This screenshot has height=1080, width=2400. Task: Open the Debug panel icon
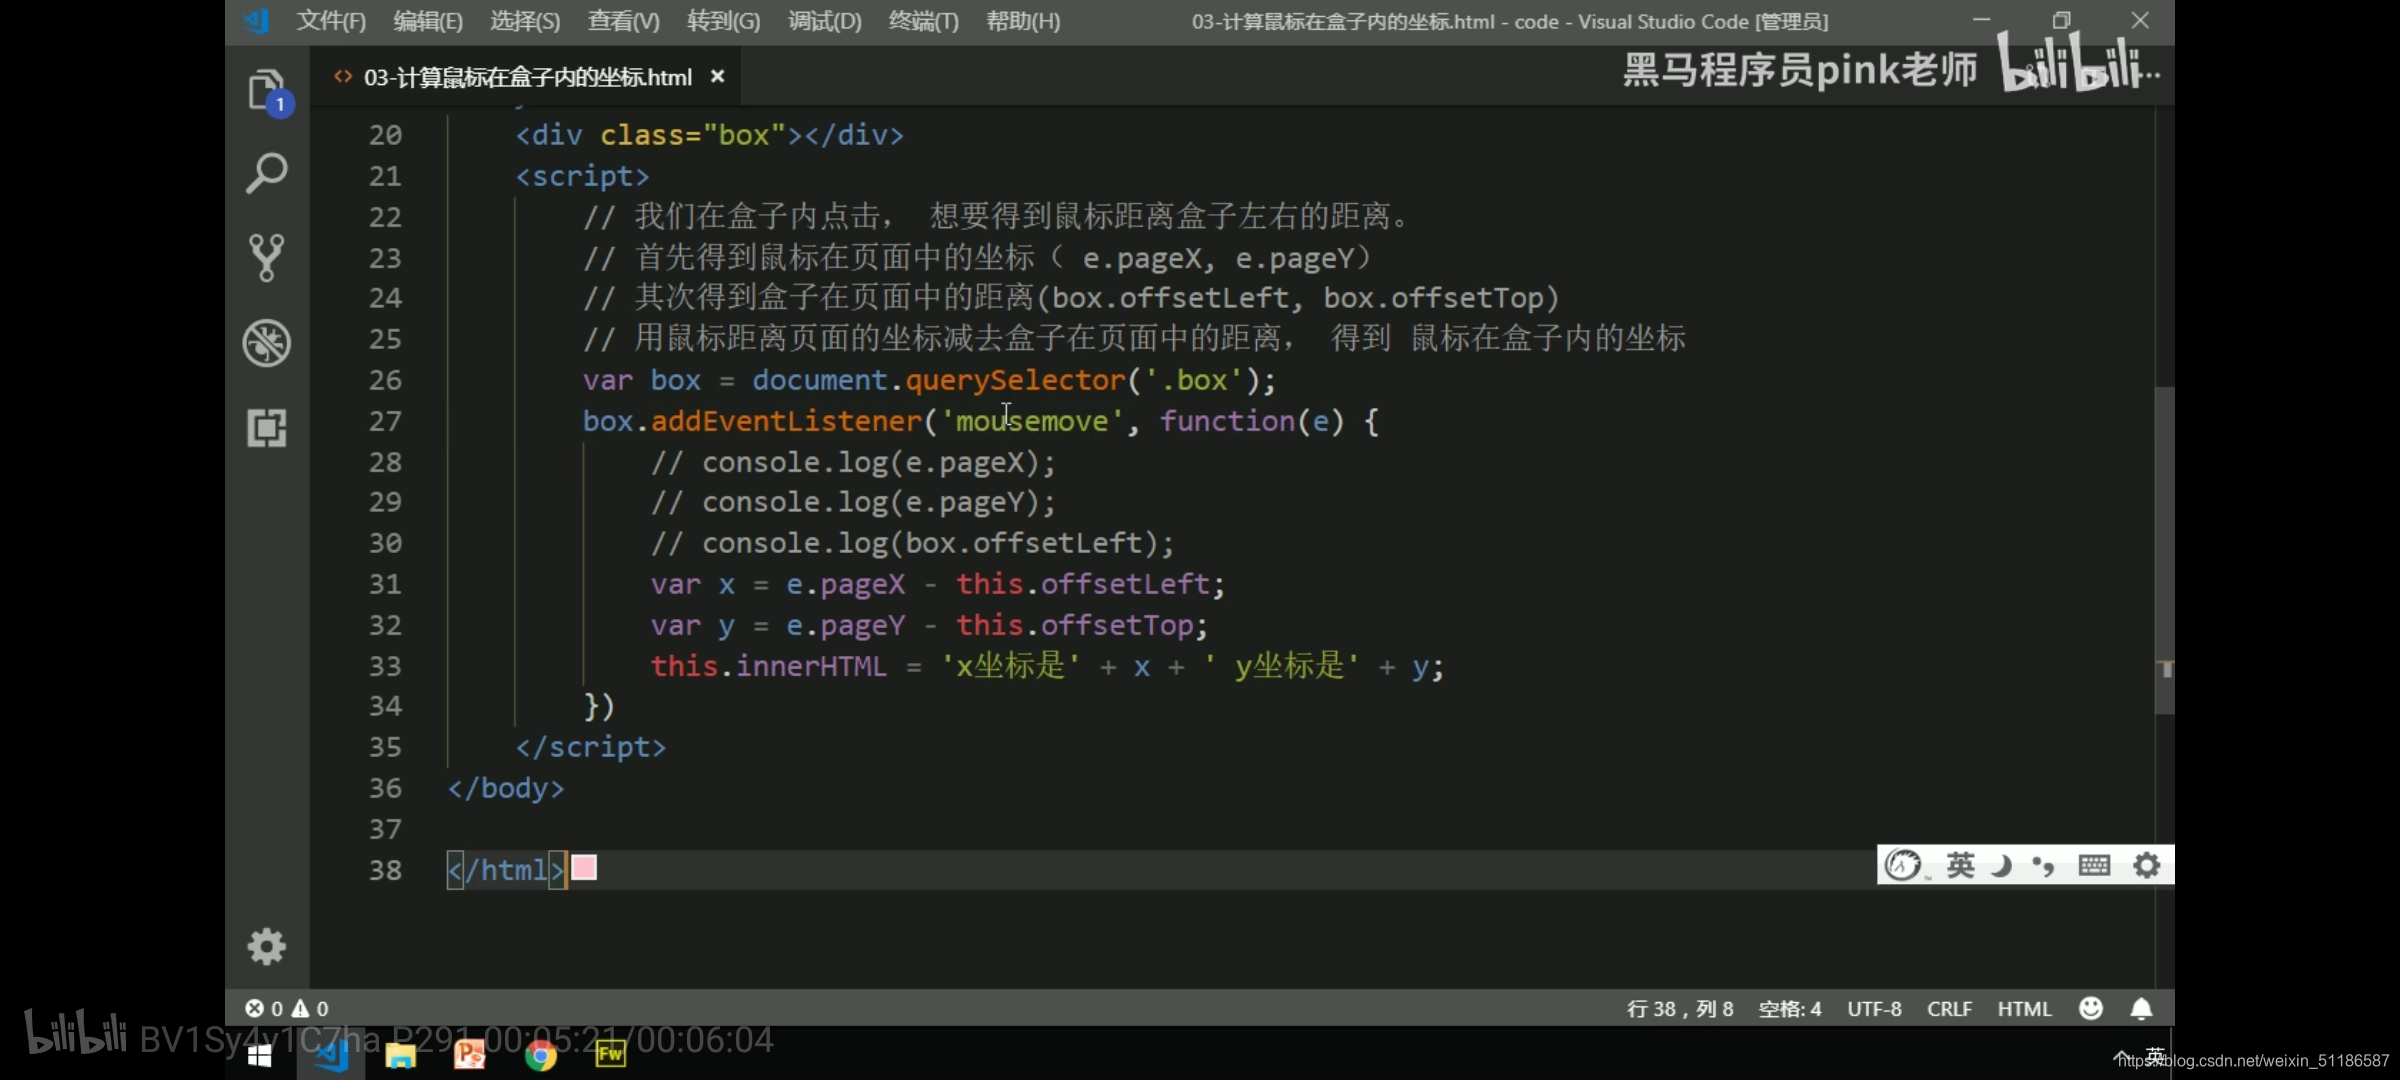(x=266, y=343)
